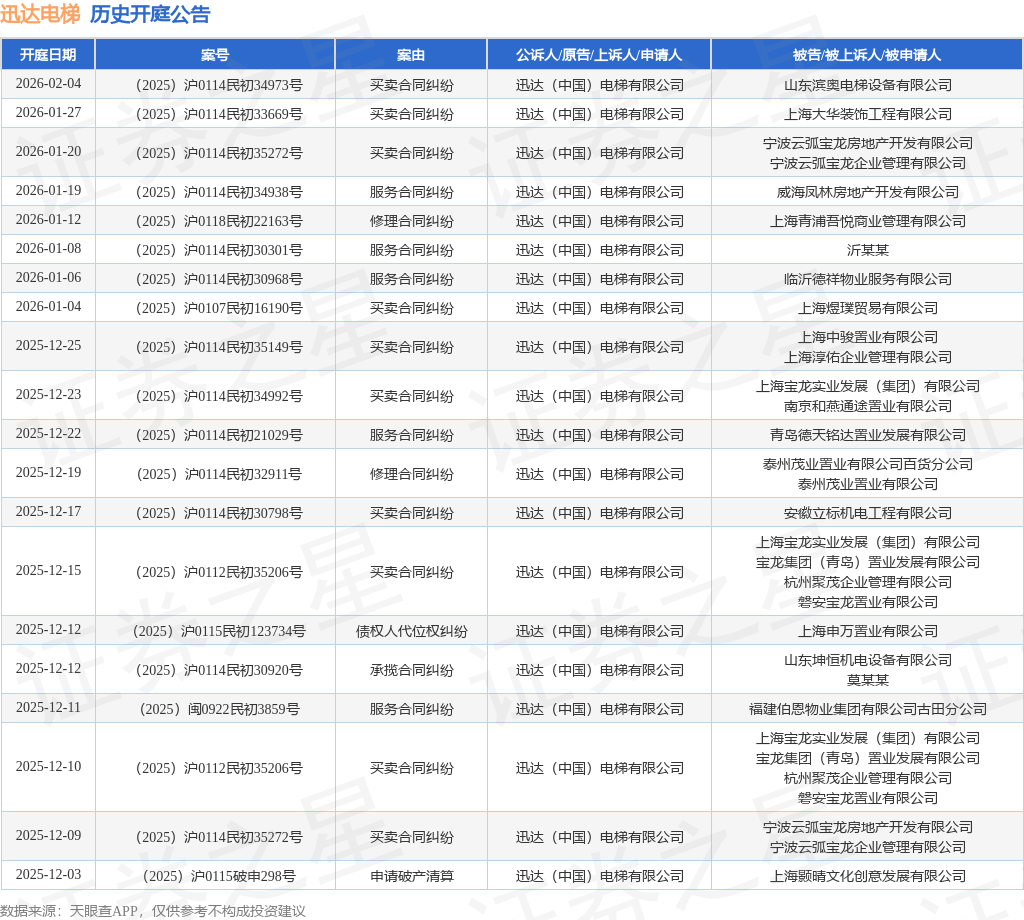Click defendant 上海煜璞贸易有限公司

tap(867, 308)
